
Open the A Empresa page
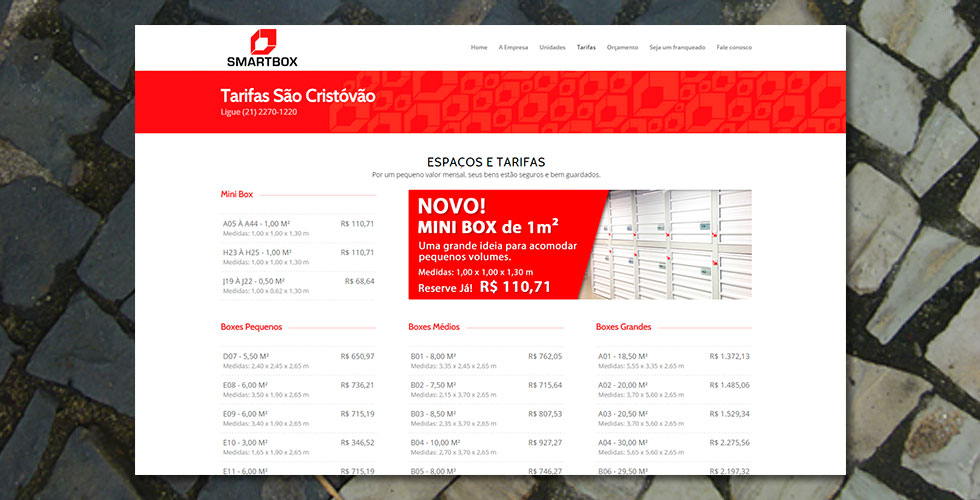pyautogui.click(x=513, y=47)
